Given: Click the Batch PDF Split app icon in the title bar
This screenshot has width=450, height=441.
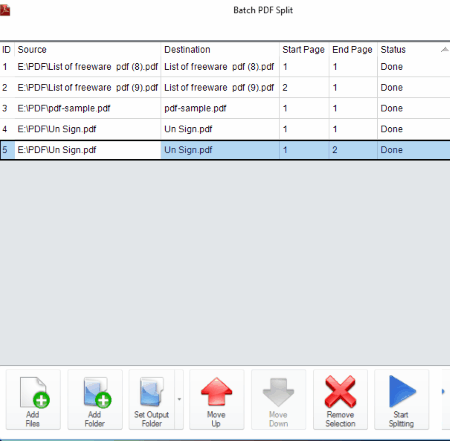Looking at the screenshot, I should click(5, 10).
